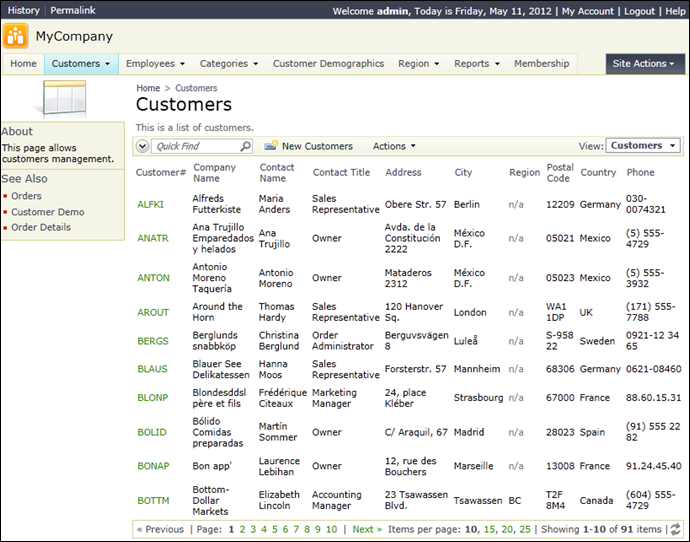Click the round arrow icon beside Quick Find
The image size is (690, 542).
142,146
